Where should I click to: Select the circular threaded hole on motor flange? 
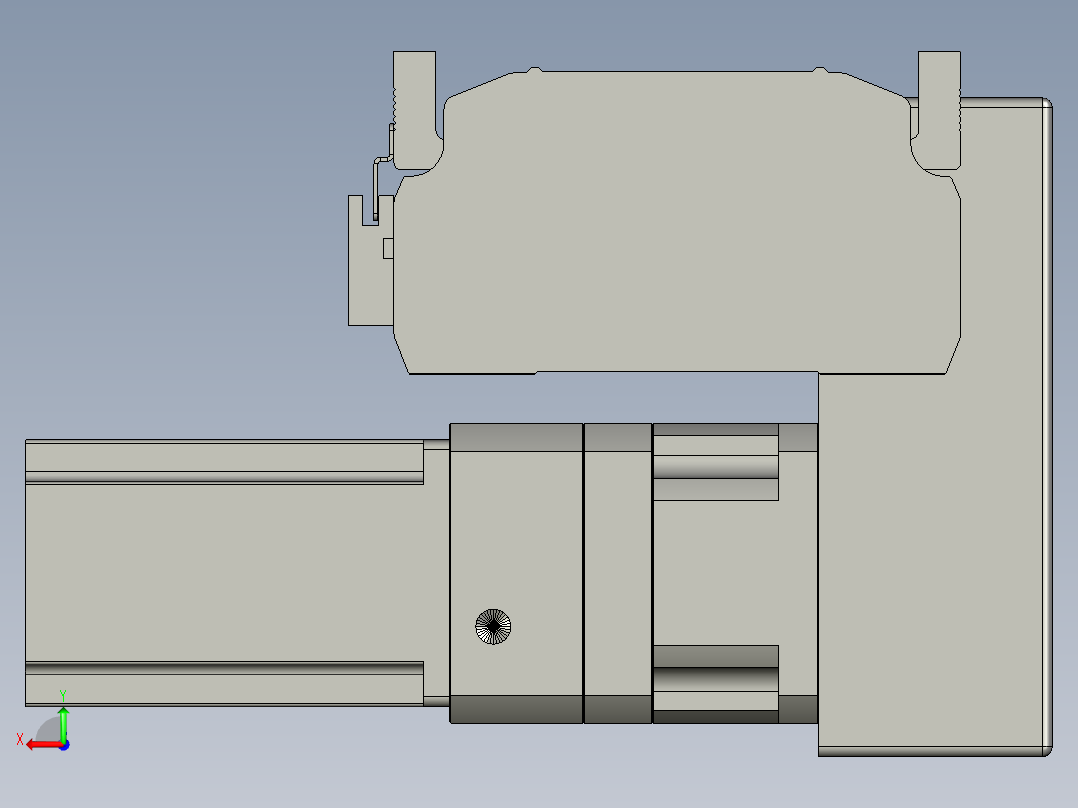point(492,627)
